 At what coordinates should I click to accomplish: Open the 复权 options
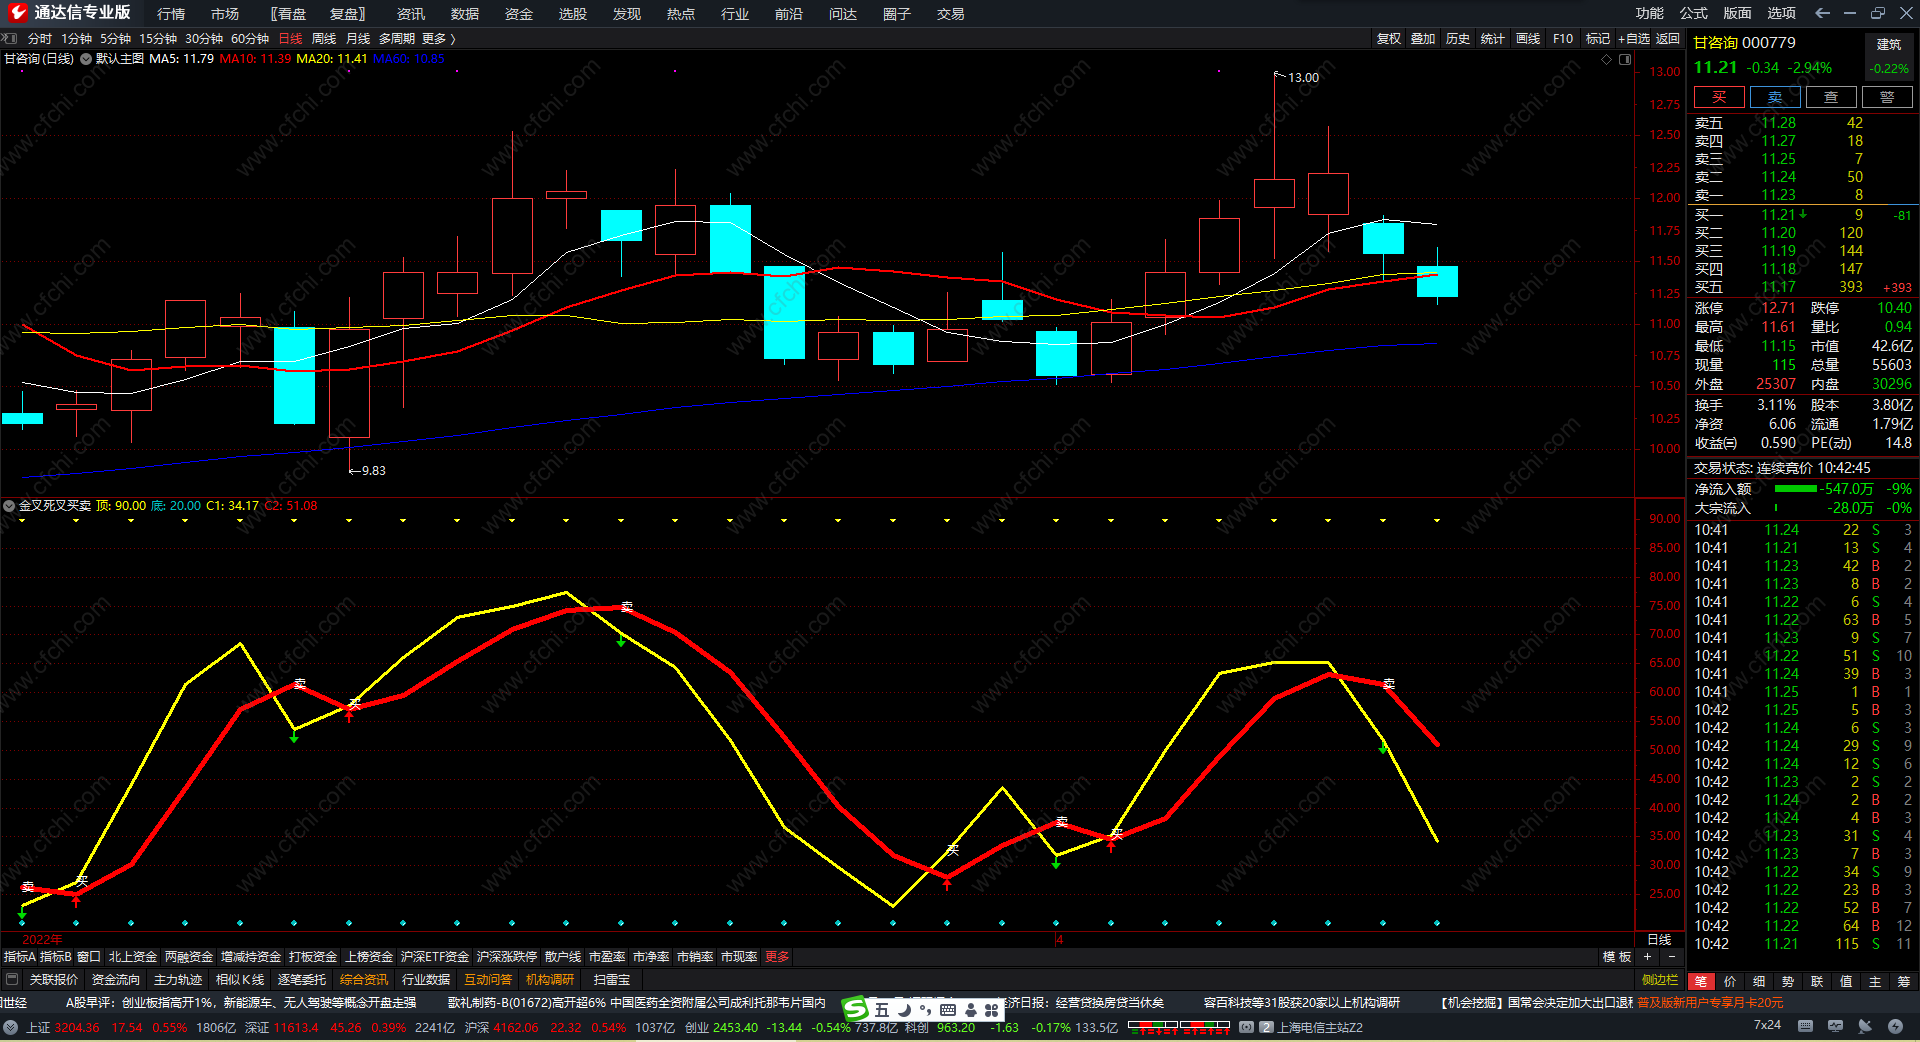coord(1389,38)
